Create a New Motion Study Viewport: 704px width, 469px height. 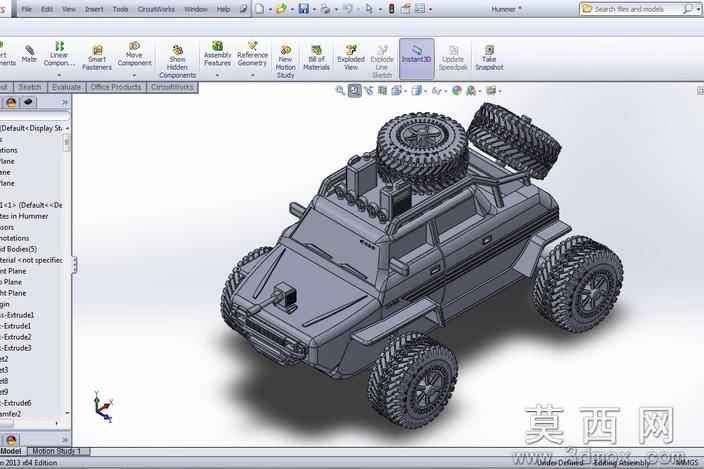(286, 61)
